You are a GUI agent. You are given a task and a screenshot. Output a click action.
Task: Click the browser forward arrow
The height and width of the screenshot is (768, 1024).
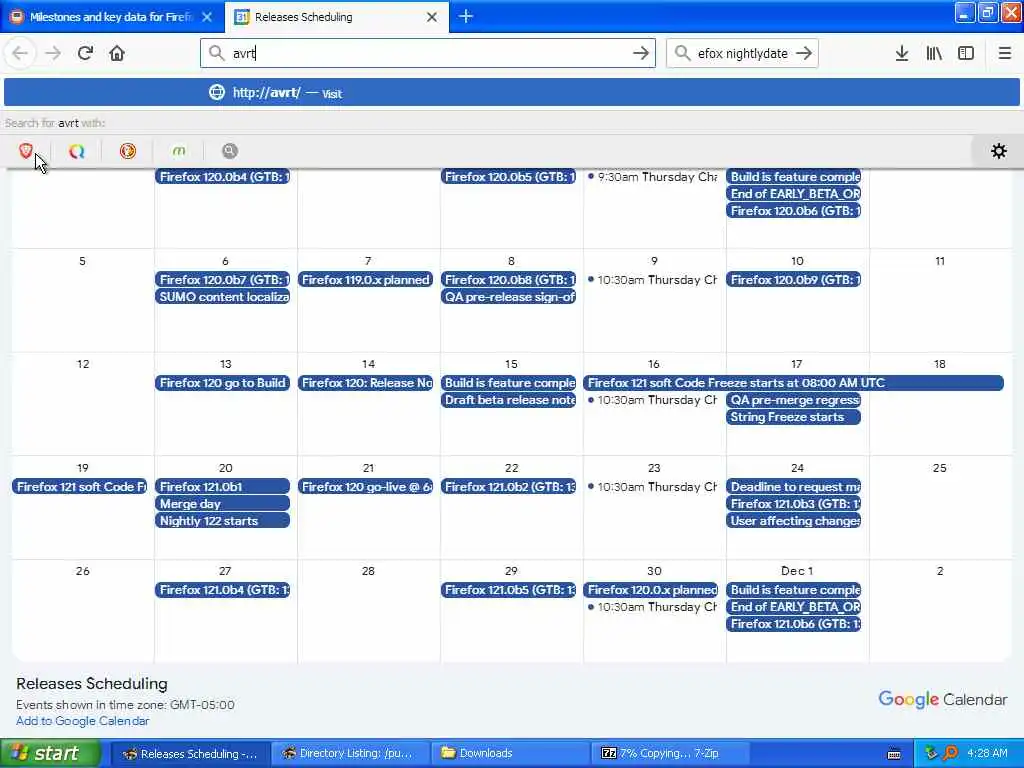[x=53, y=53]
